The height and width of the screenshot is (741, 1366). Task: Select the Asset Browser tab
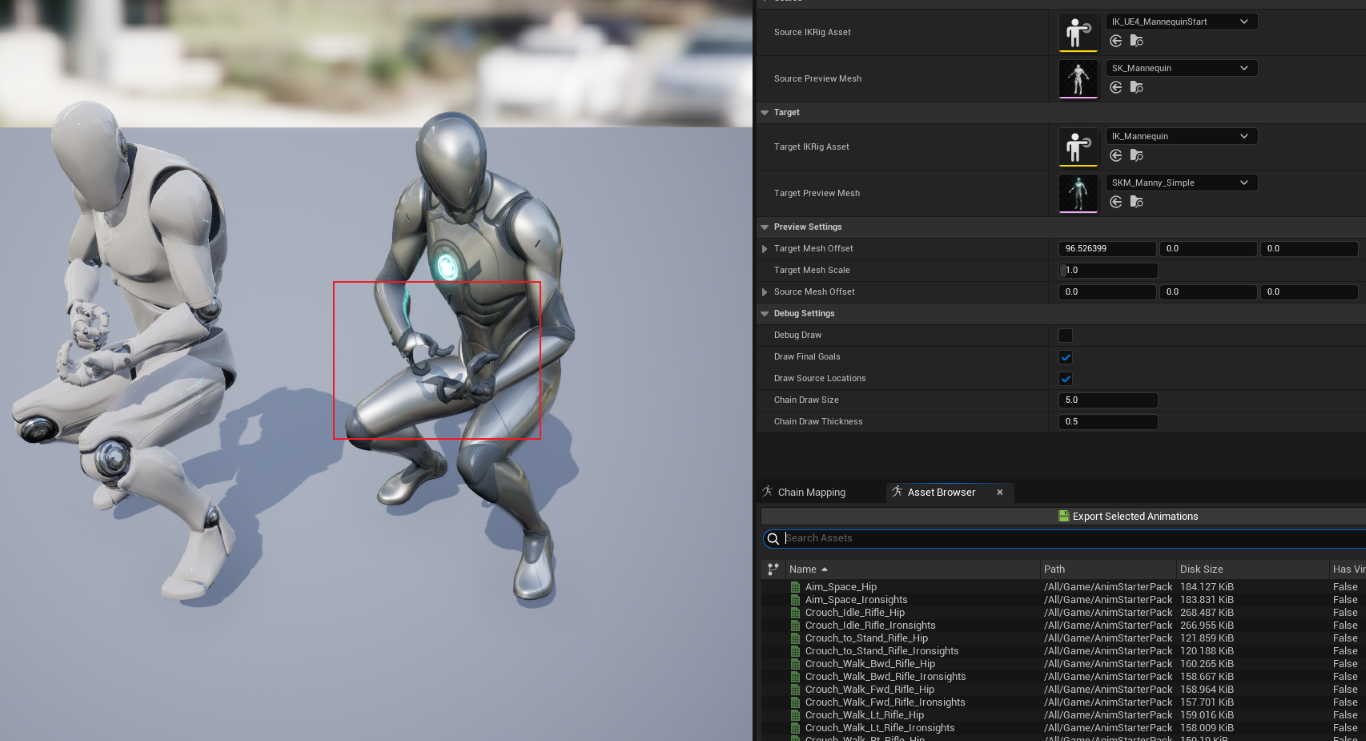click(941, 492)
